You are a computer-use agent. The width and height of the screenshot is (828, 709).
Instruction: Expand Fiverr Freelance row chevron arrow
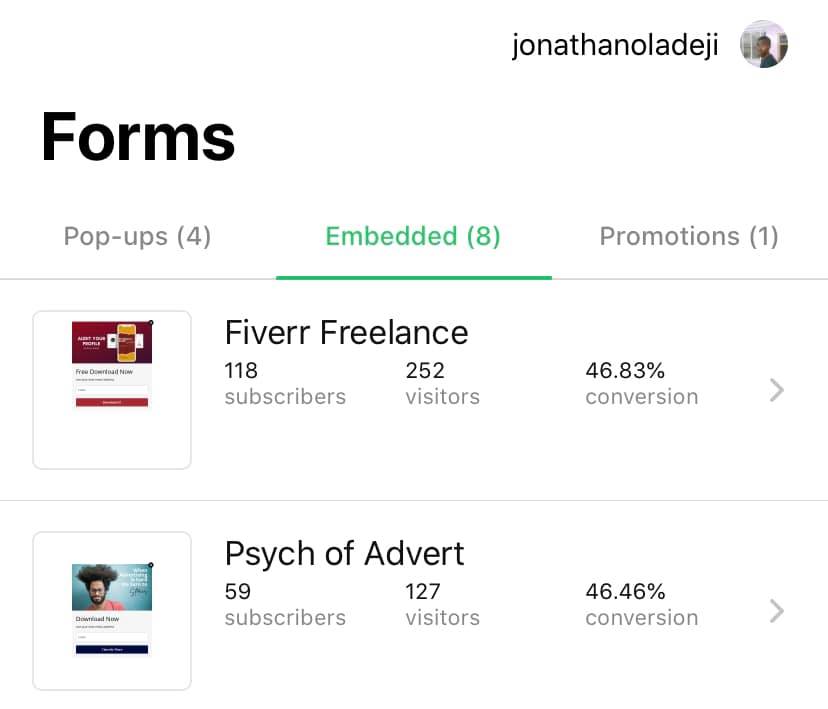[776, 390]
